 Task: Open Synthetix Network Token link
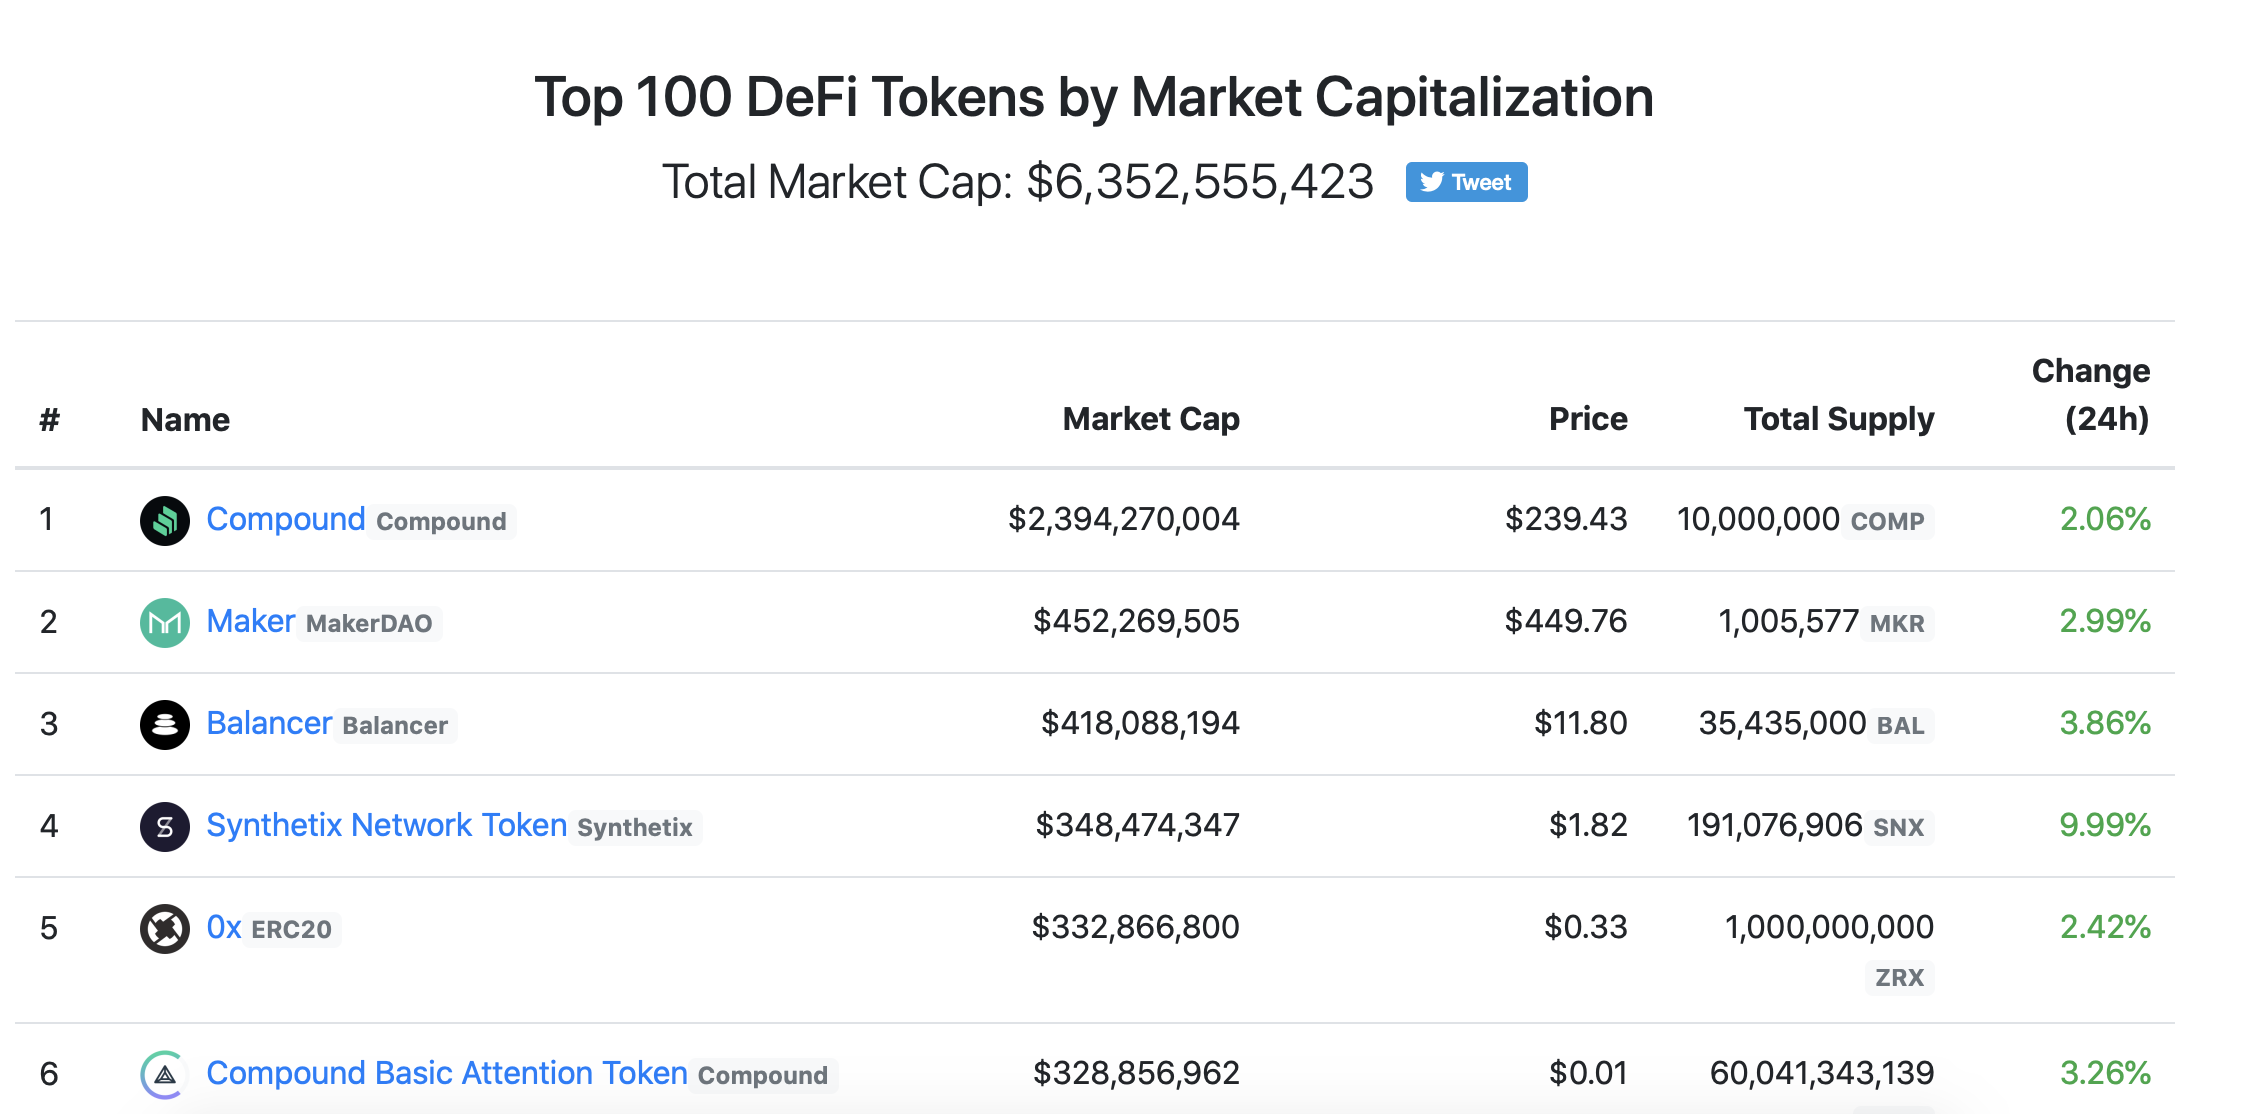(x=387, y=825)
